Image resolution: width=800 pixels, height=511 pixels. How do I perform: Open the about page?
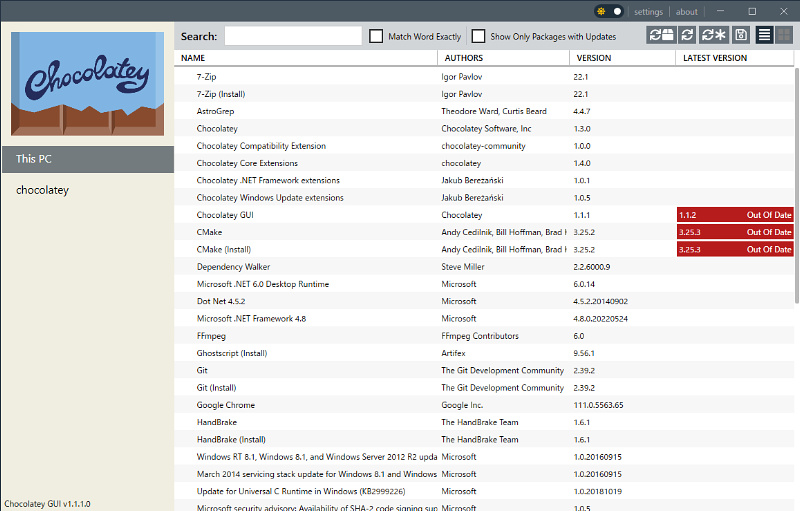point(686,12)
